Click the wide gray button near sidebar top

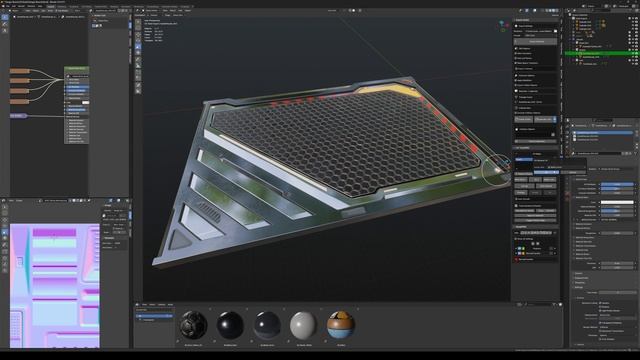(536, 42)
